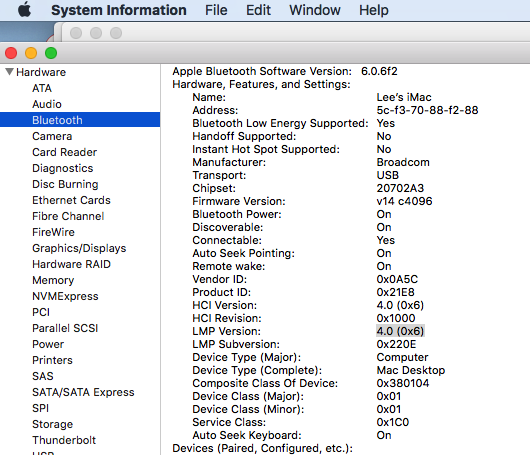The image size is (530, 455).
Task: Open the File menu
Action: point(216,10)
